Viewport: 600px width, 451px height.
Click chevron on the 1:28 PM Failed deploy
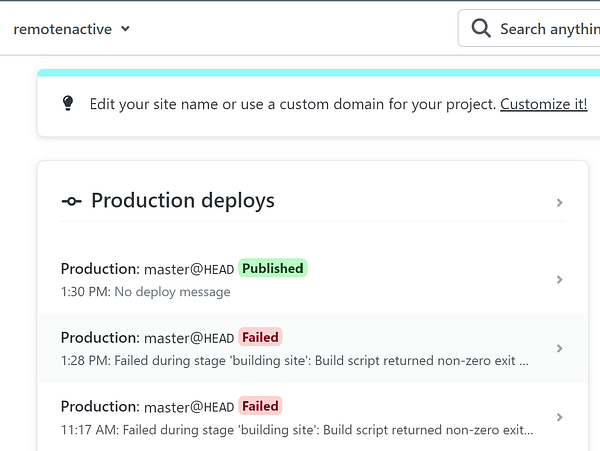559,348
